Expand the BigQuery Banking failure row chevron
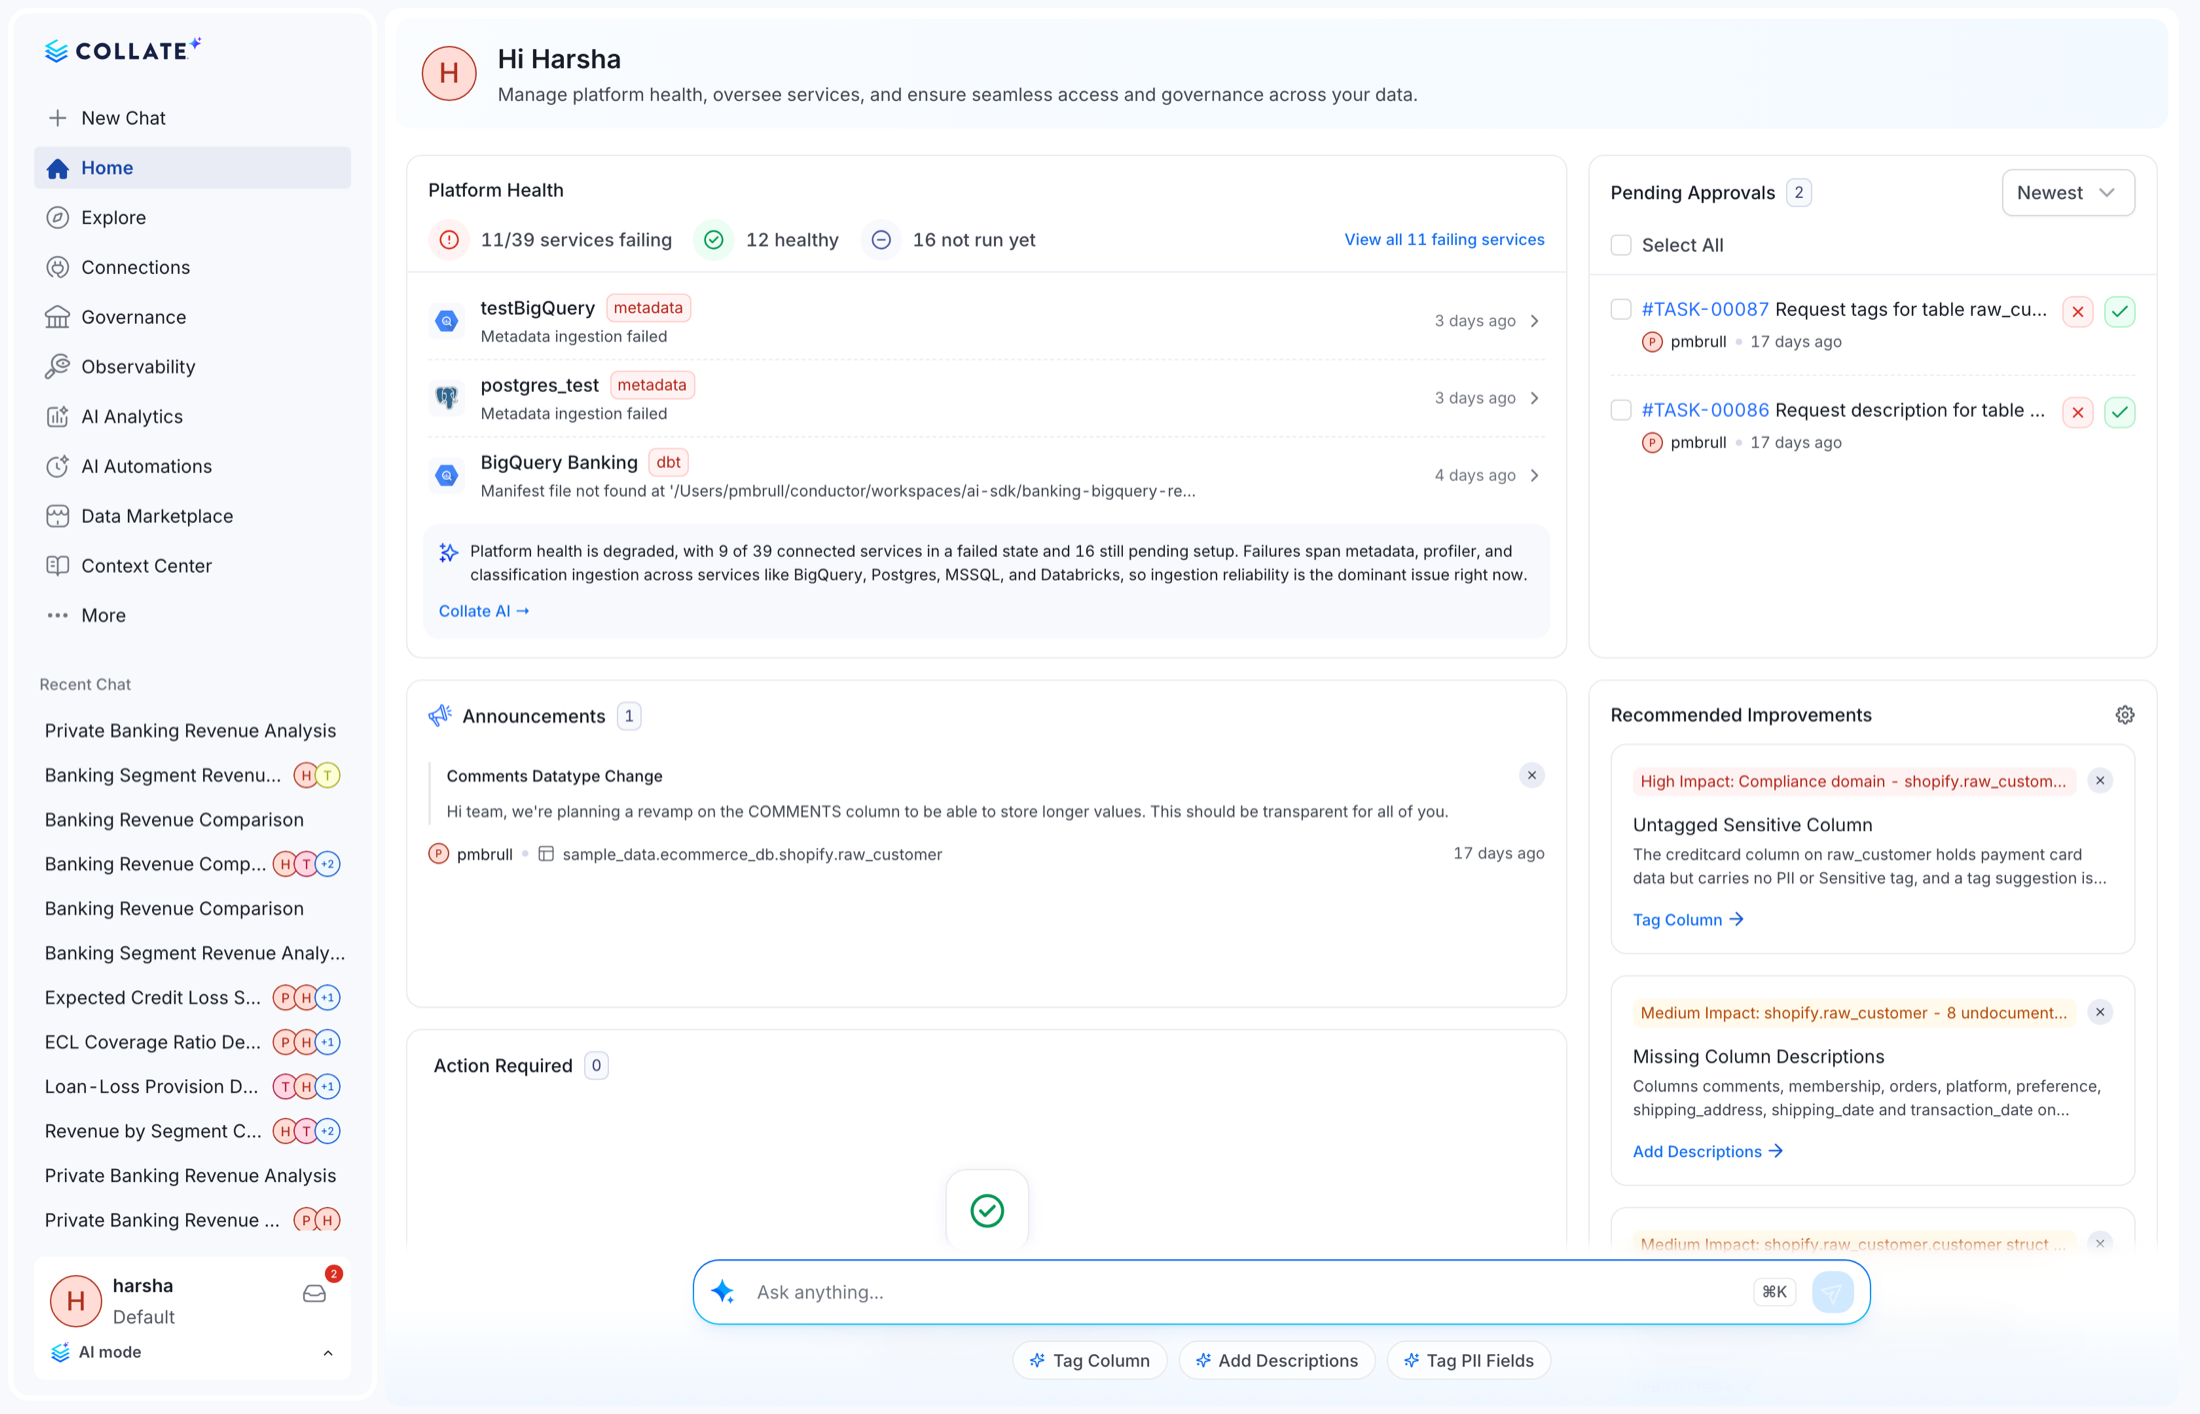The width and height of the screenshot is (2200, 1414). 1534,475
